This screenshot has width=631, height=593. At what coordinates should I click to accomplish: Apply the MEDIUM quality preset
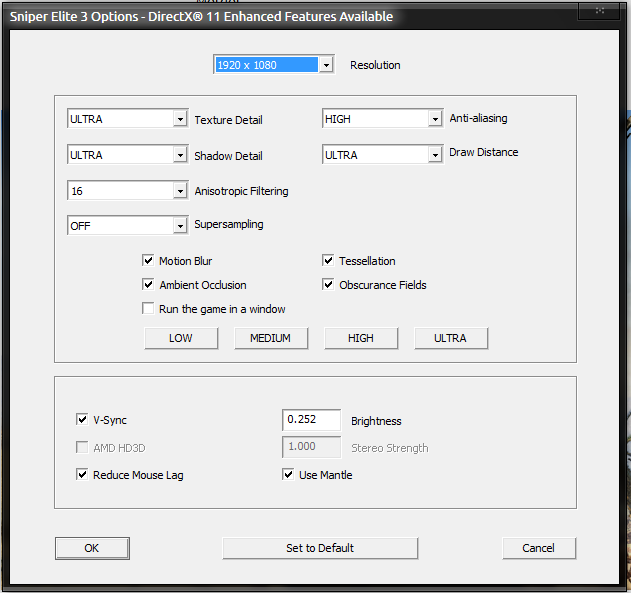pos(271,338)
